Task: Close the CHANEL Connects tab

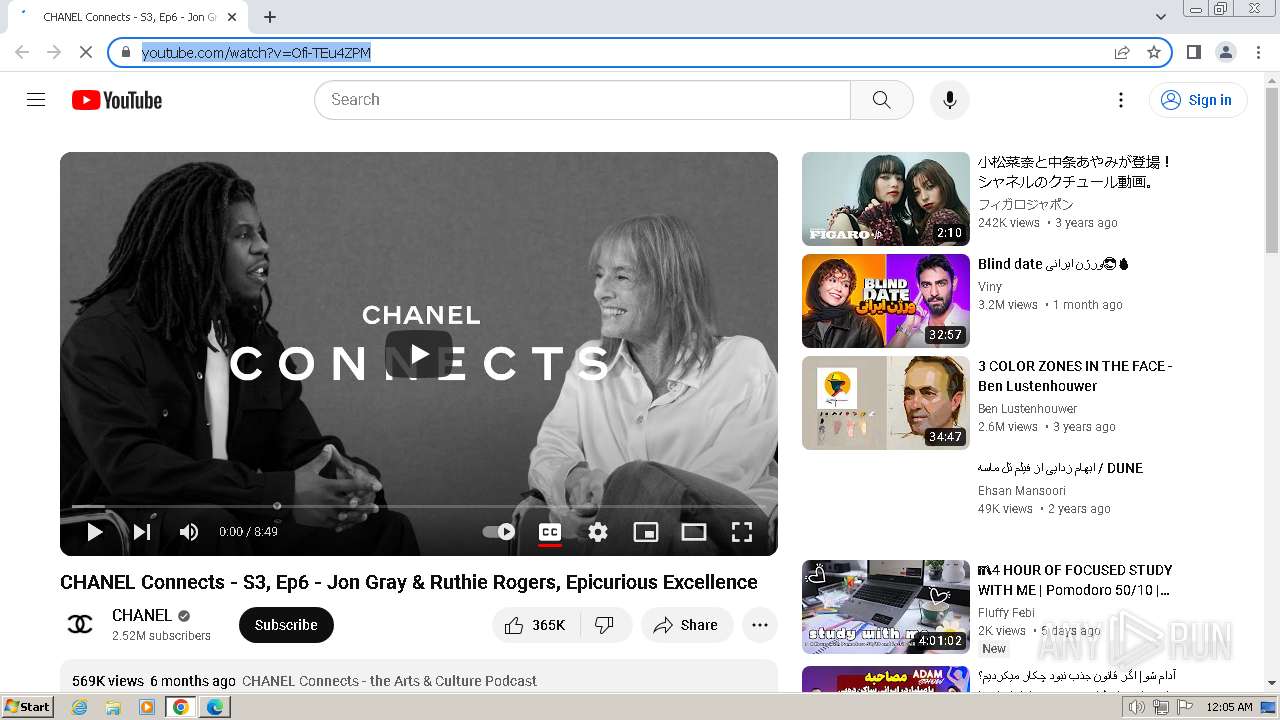Action: pyautogui.click(x=232, y=17)
